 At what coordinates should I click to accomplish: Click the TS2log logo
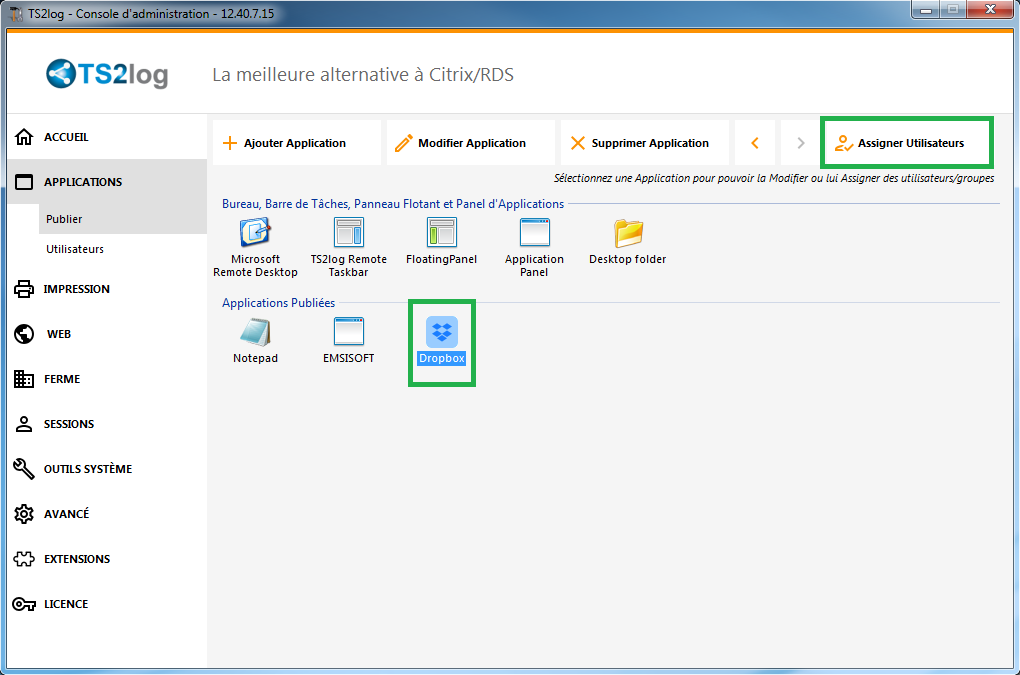pyautogui.click(x=107, y=74)
